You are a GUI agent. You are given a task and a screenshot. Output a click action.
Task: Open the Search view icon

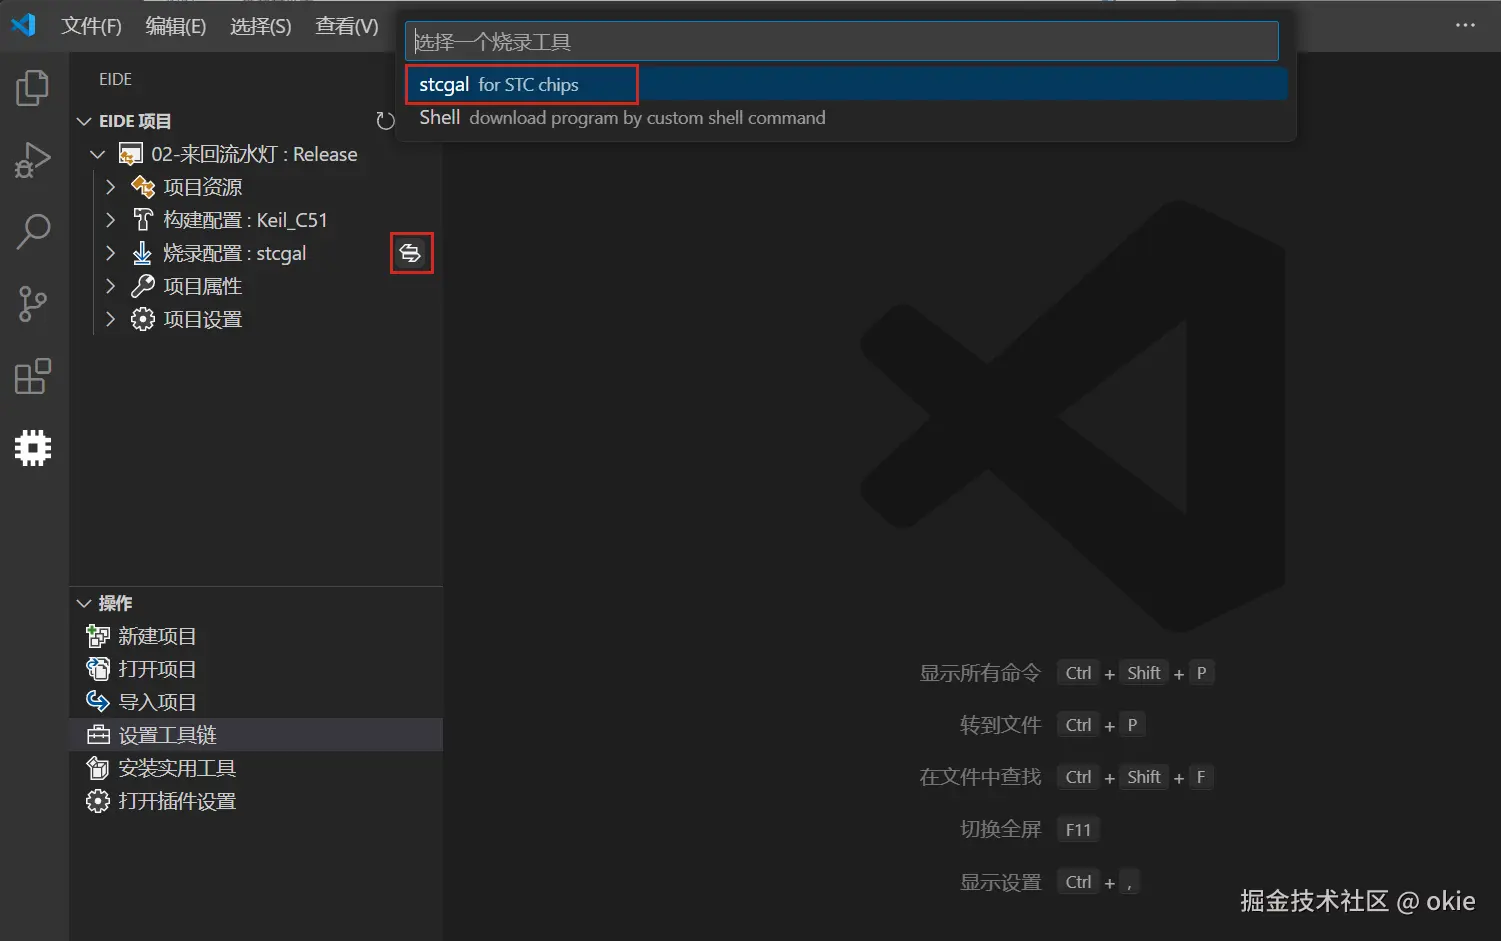click(33, 231)
